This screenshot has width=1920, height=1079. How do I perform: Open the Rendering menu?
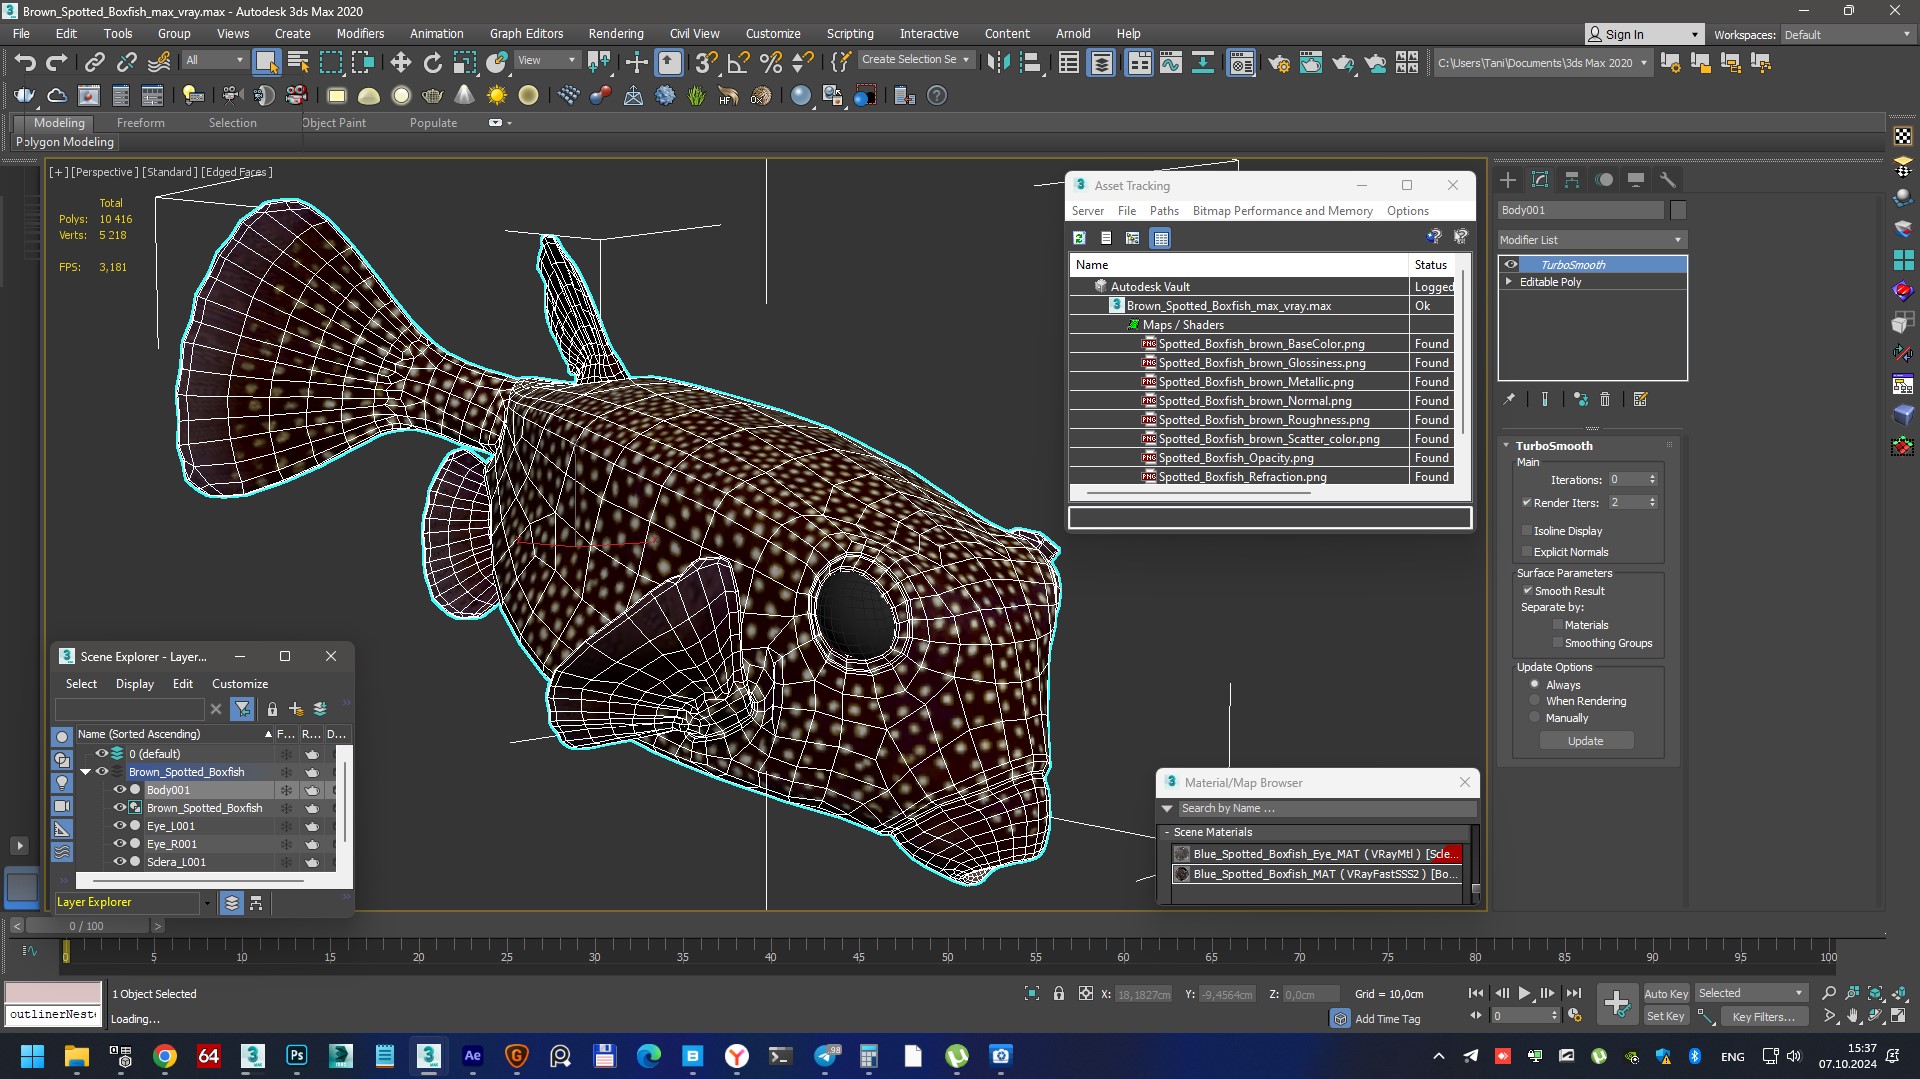pyautogui.click(x=616, y=33)
